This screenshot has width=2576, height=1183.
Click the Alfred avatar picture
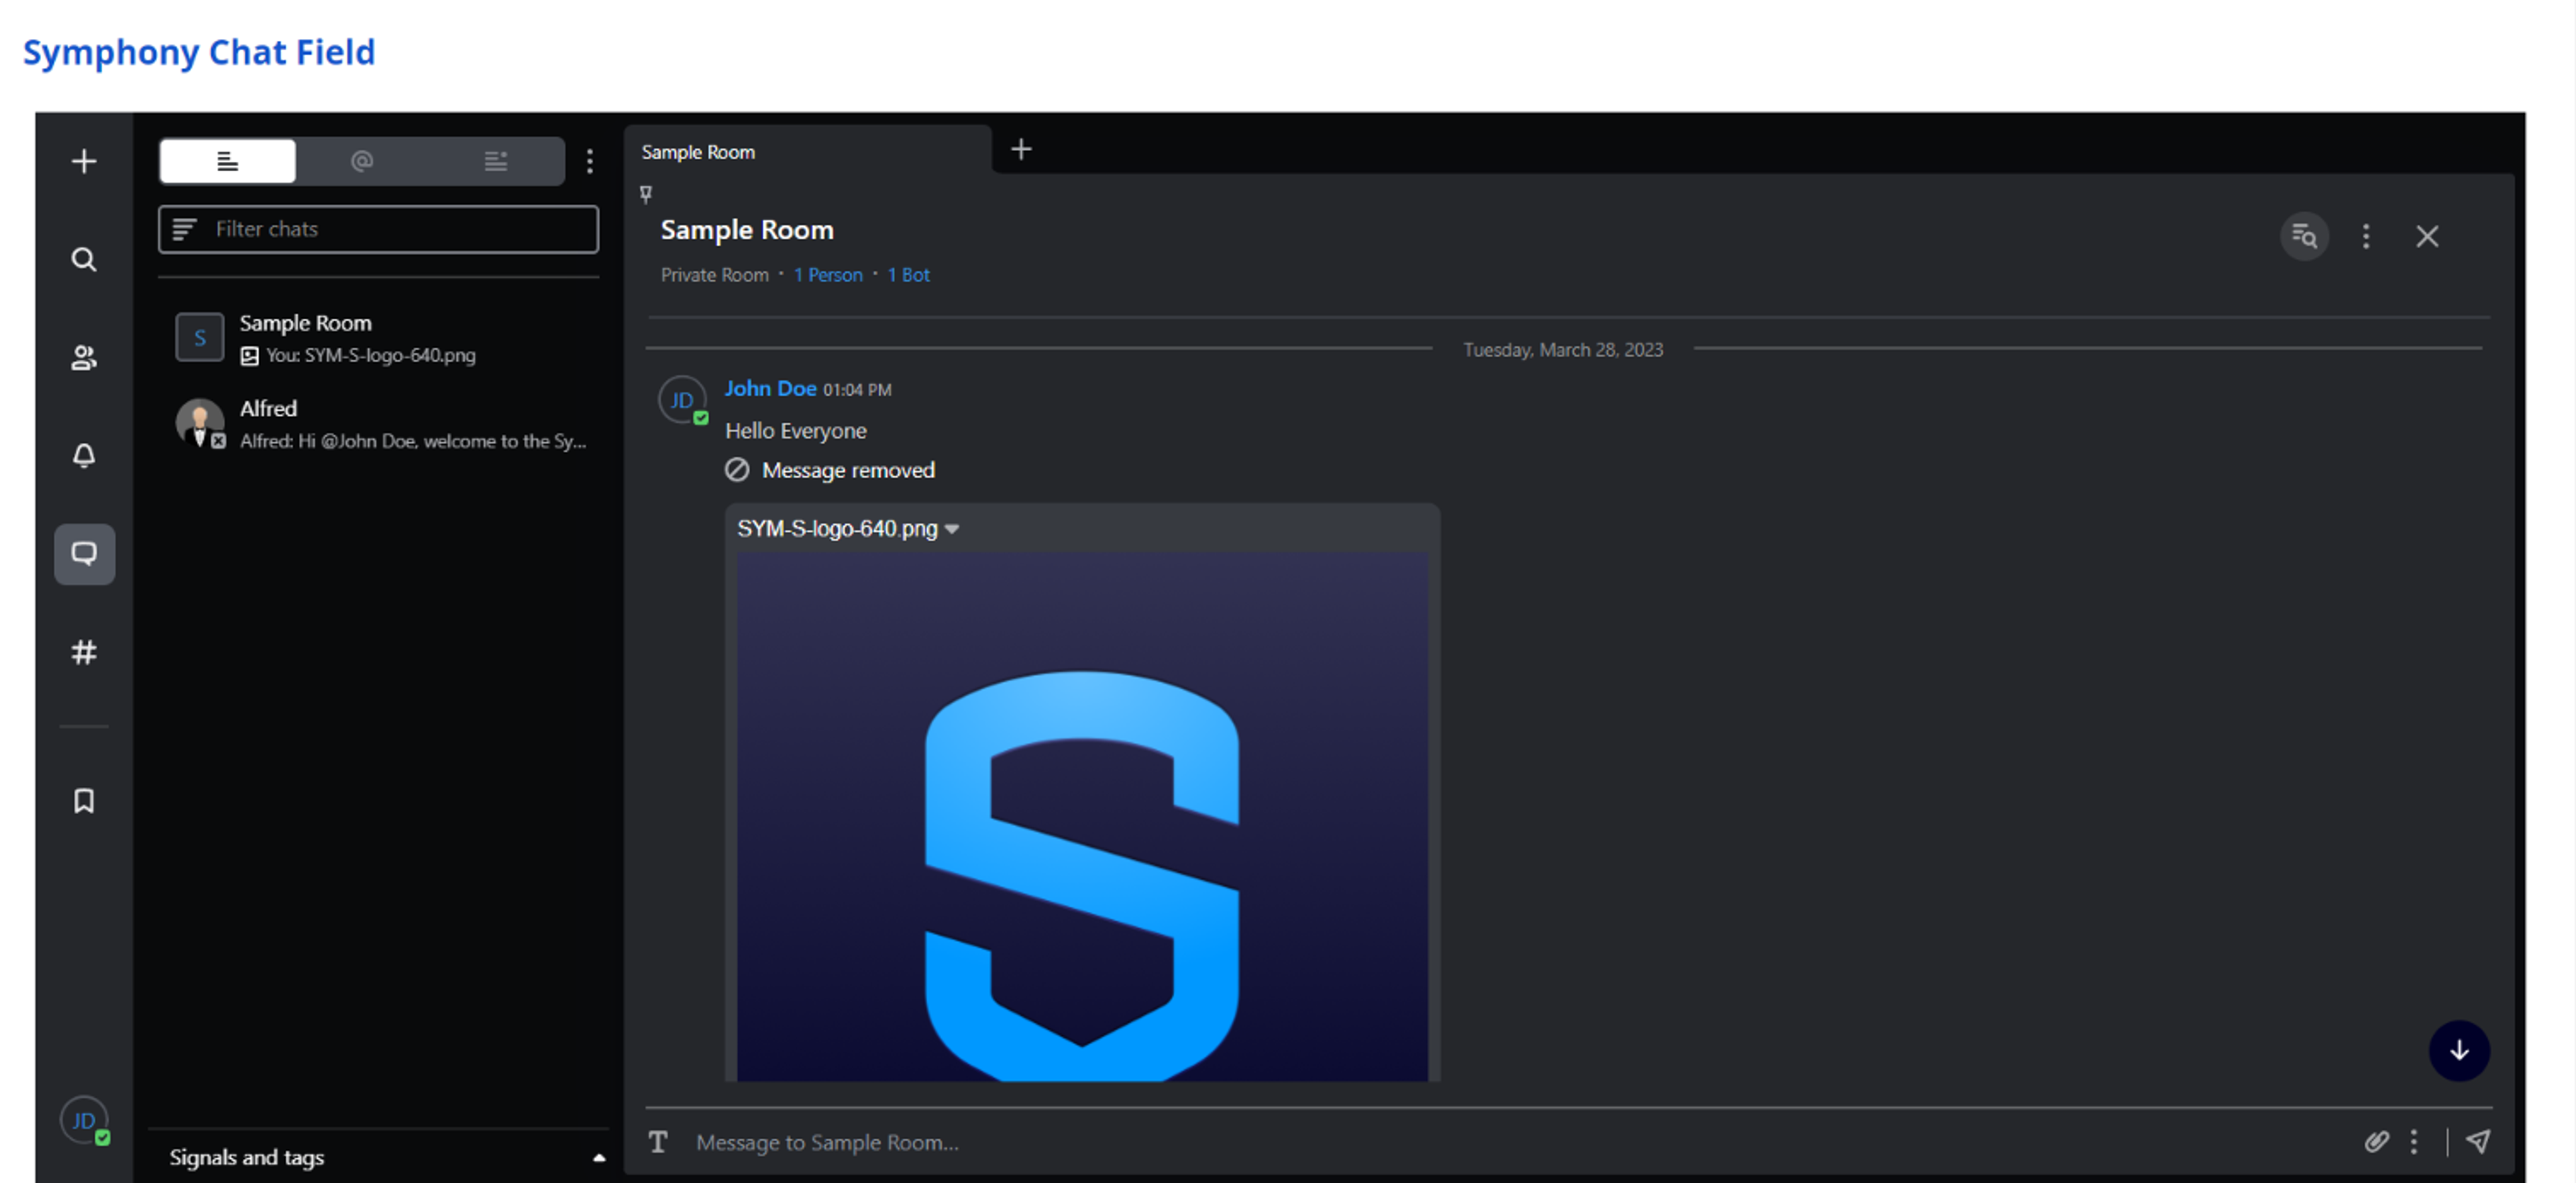click(200, 424)
